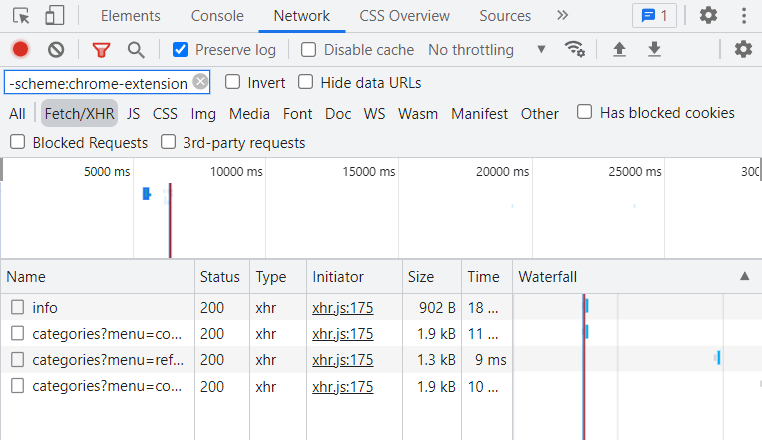This screenshot has height=440, width=762.
Task: Check Hide data URLs option
Action: coord(305,82)
